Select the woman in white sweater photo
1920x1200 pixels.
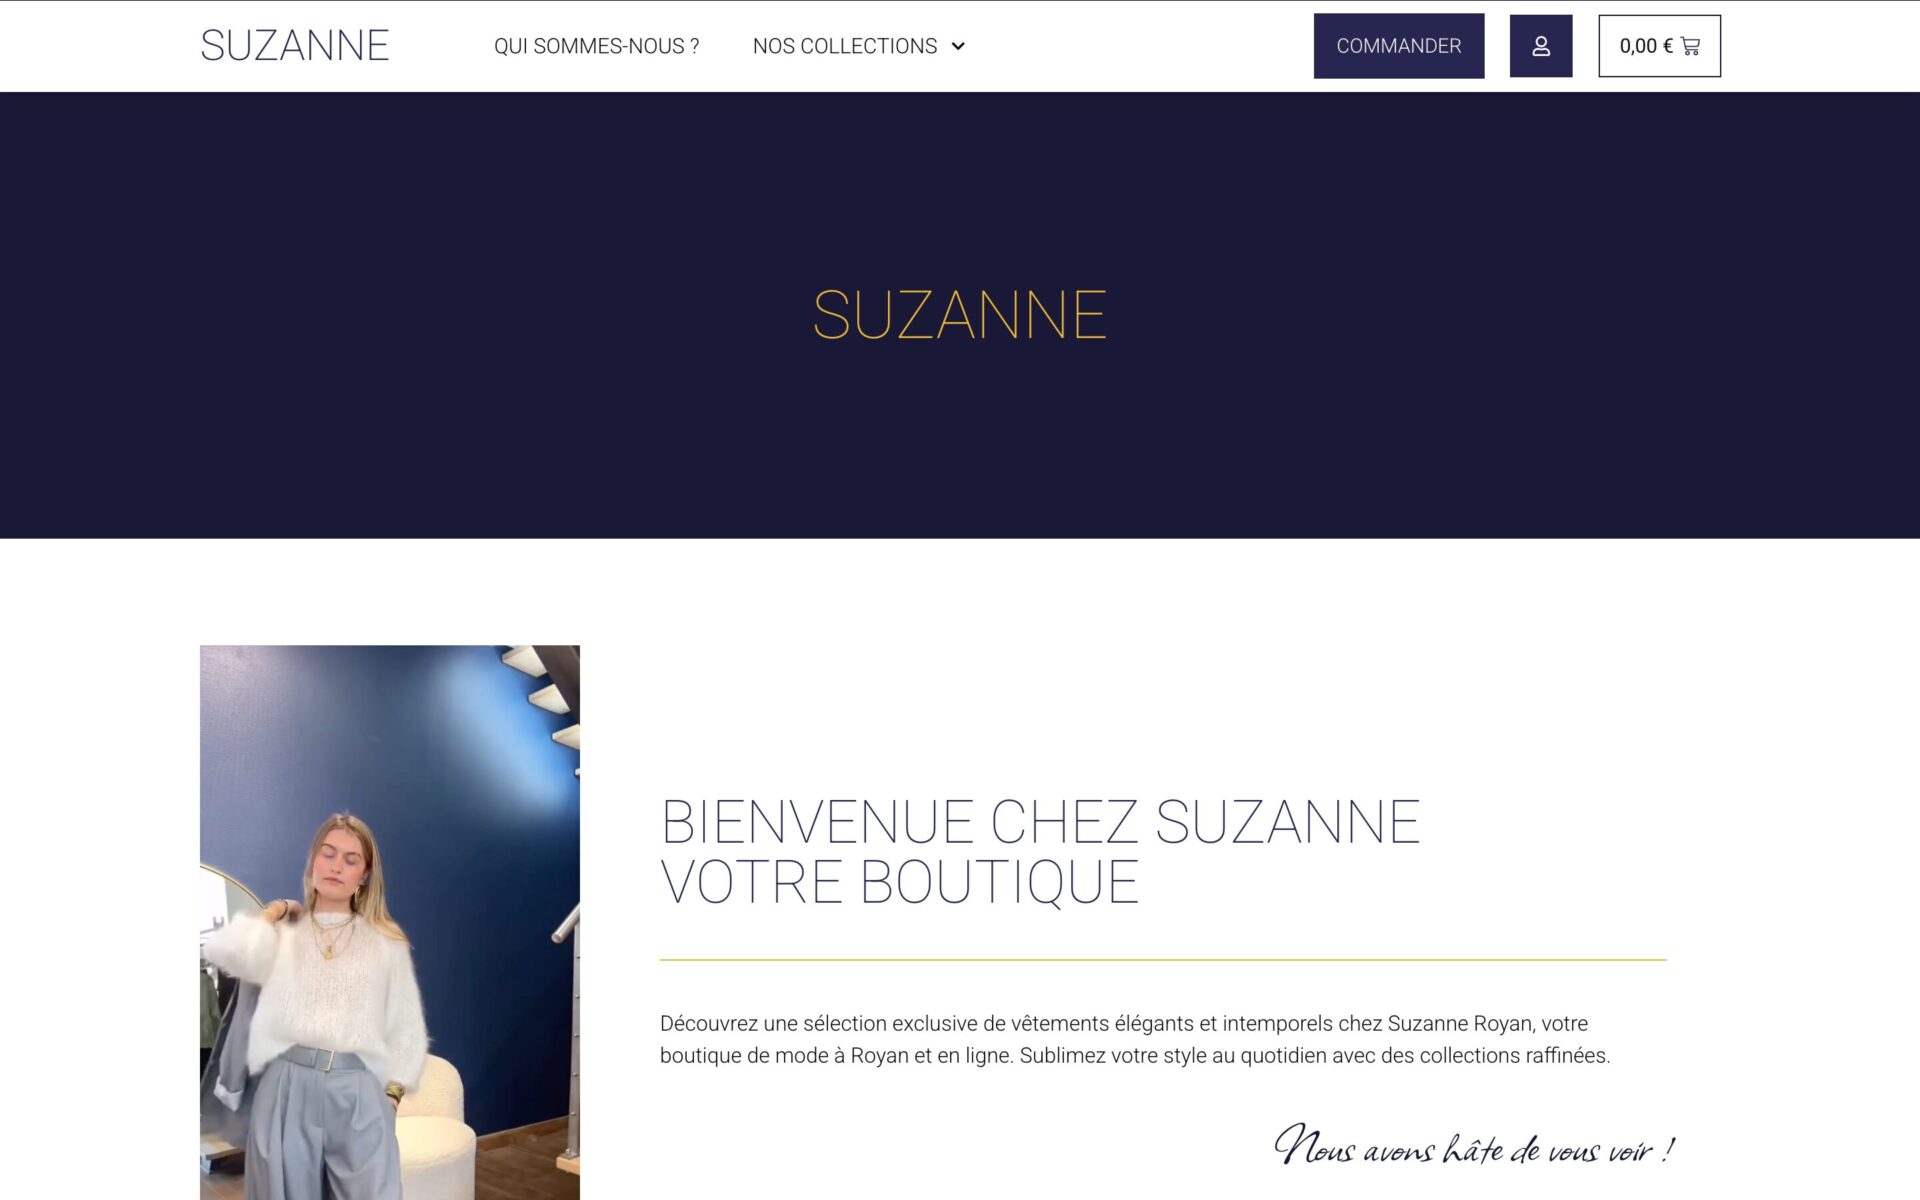pyautogui.click(x=389, y=922)
